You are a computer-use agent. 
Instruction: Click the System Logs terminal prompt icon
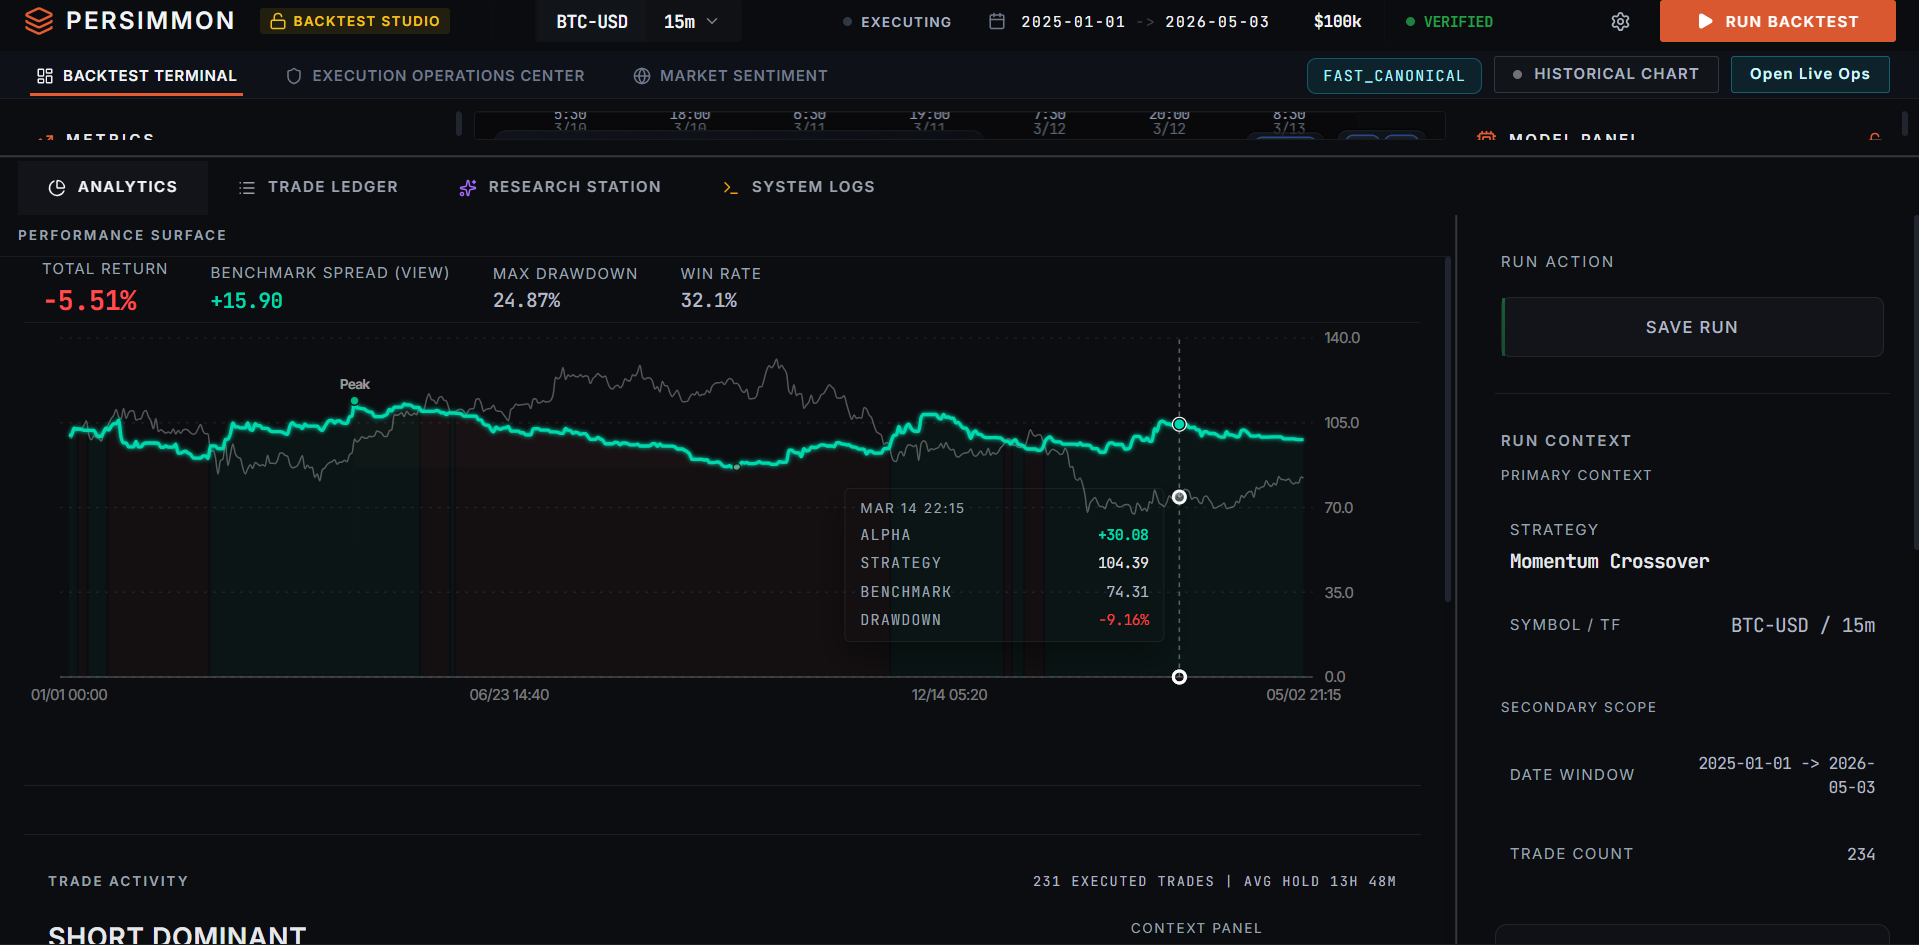730,187
